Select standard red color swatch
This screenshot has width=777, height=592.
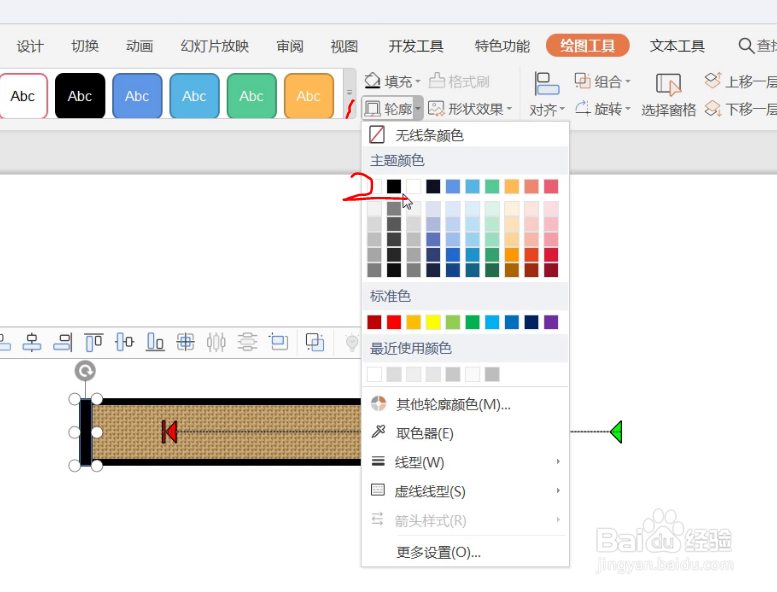pos(394,322)
